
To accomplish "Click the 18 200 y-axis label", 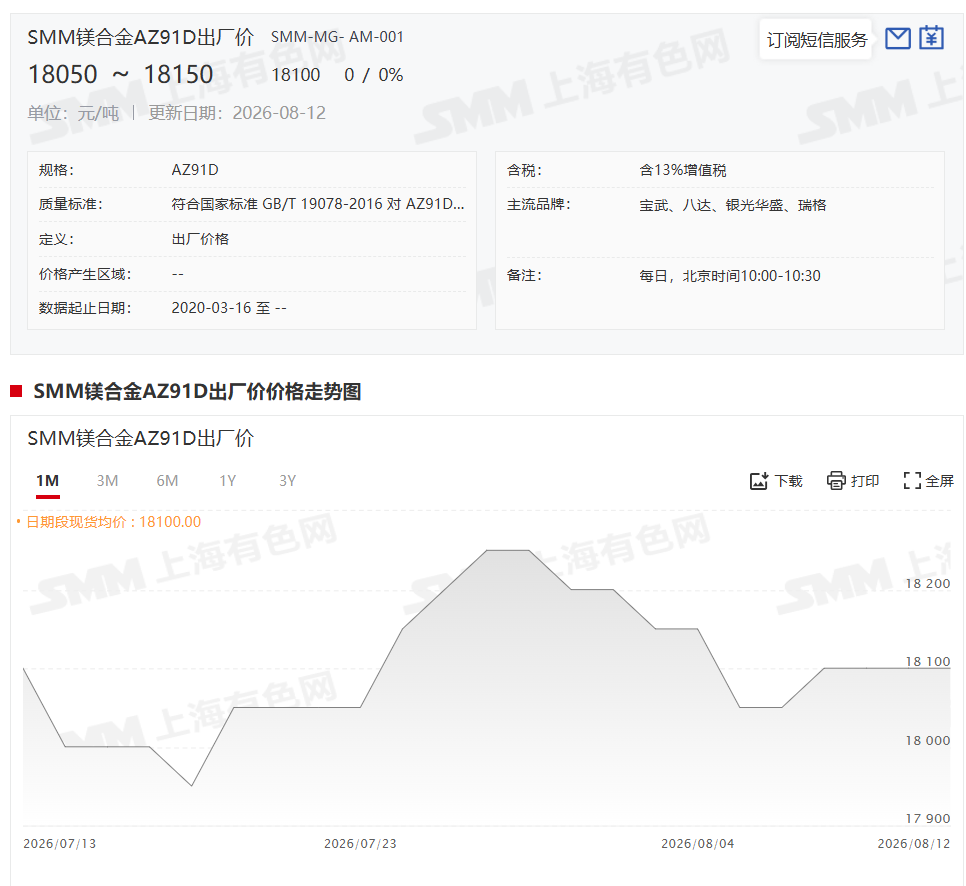I will (x=927, y=583).
